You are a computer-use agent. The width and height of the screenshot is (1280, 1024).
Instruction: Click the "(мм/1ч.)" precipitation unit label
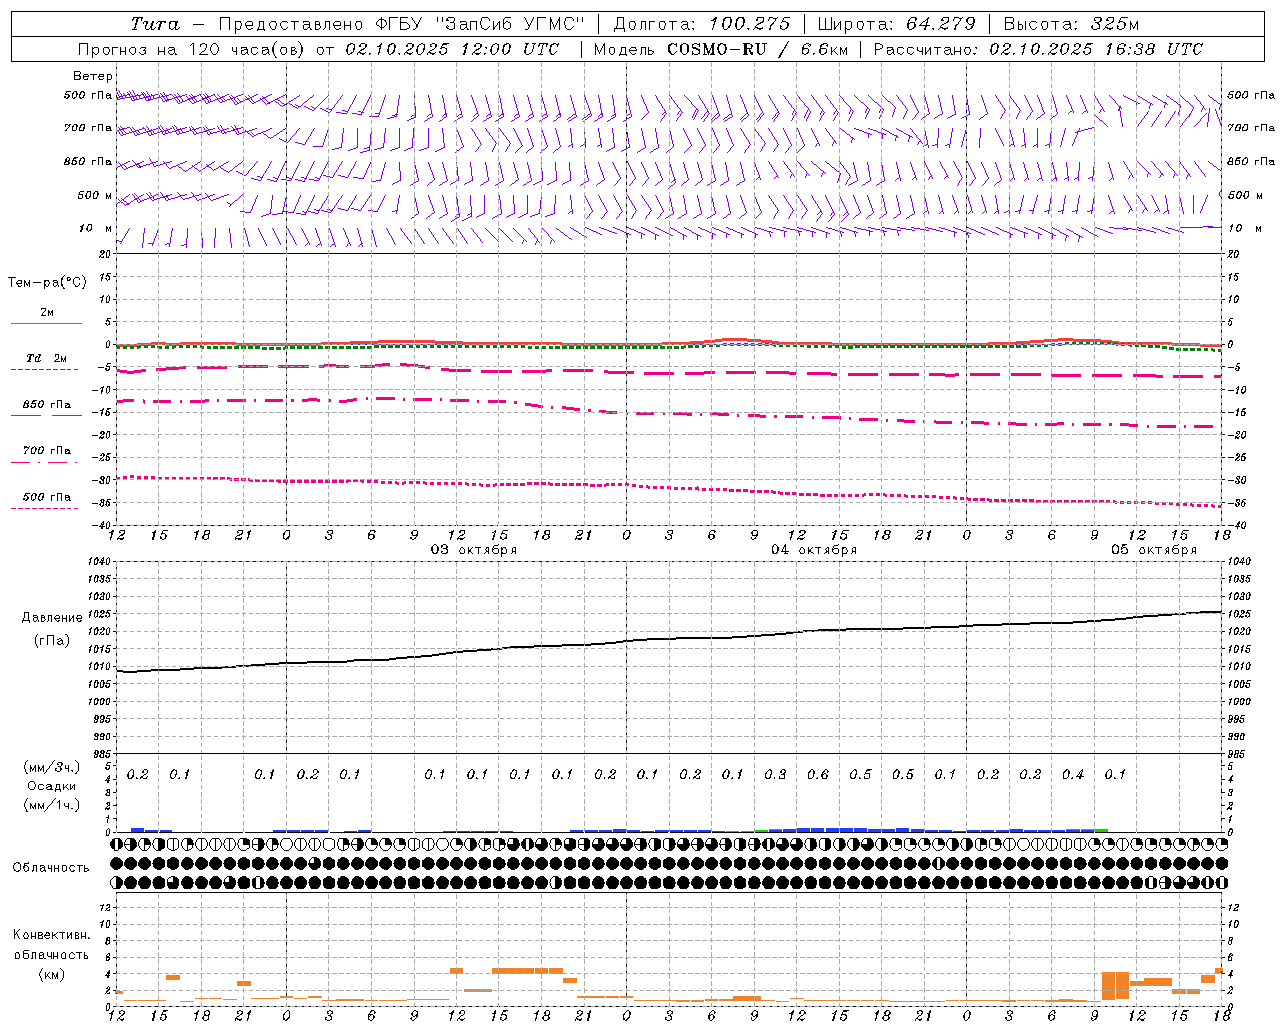coord(53,805)
